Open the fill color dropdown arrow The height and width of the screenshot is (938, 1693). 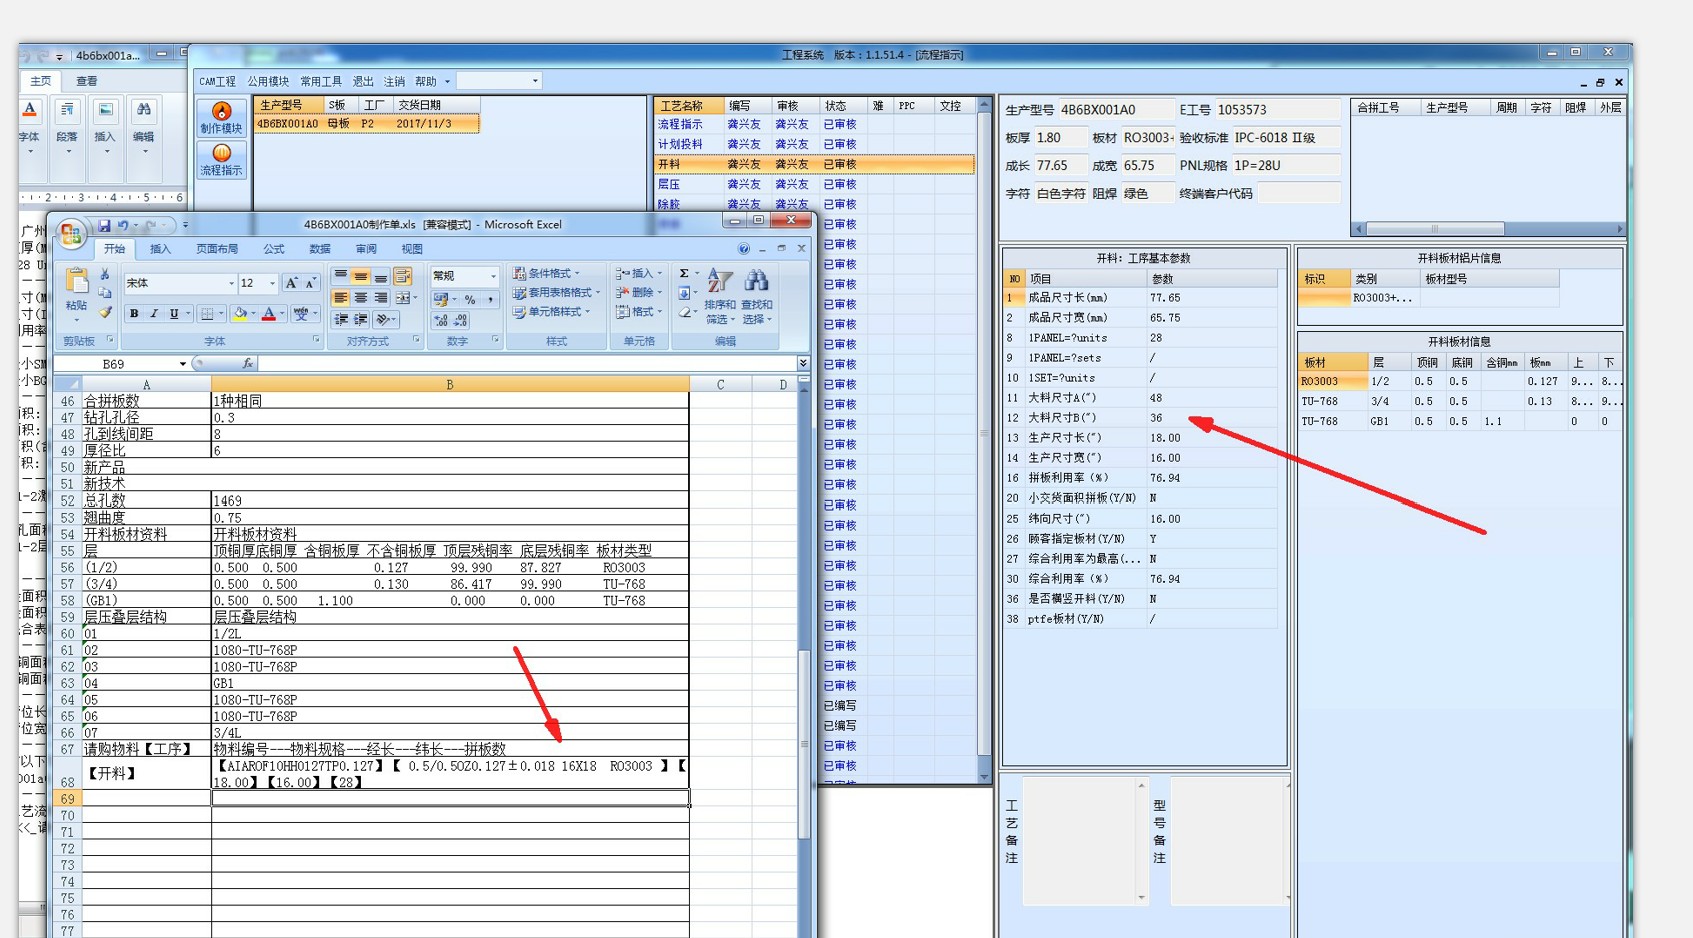coord(253,314)
